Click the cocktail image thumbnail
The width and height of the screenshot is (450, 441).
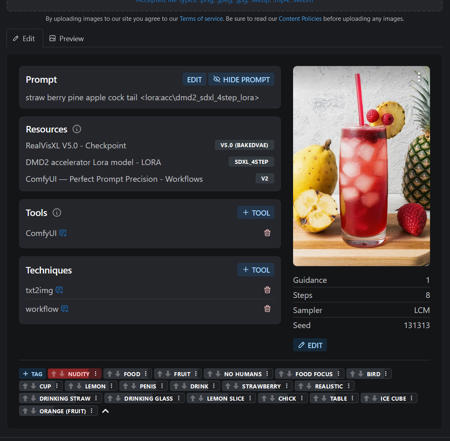tap(361, 166)
